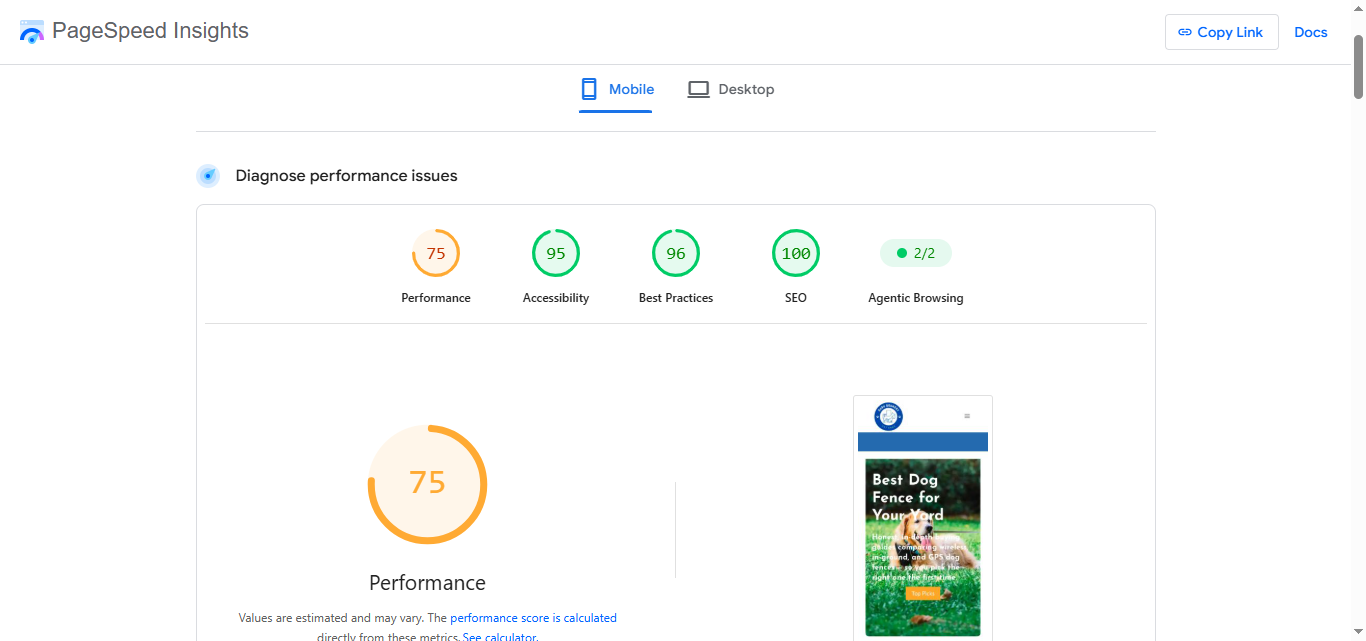Click the large Performance 75 gauge
1366x641 pixels.
[x=427, y=484]
